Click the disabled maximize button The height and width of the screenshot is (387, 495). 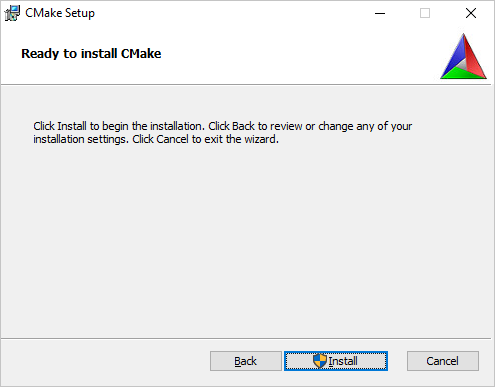pyautogui.click(x=425, y=13)
